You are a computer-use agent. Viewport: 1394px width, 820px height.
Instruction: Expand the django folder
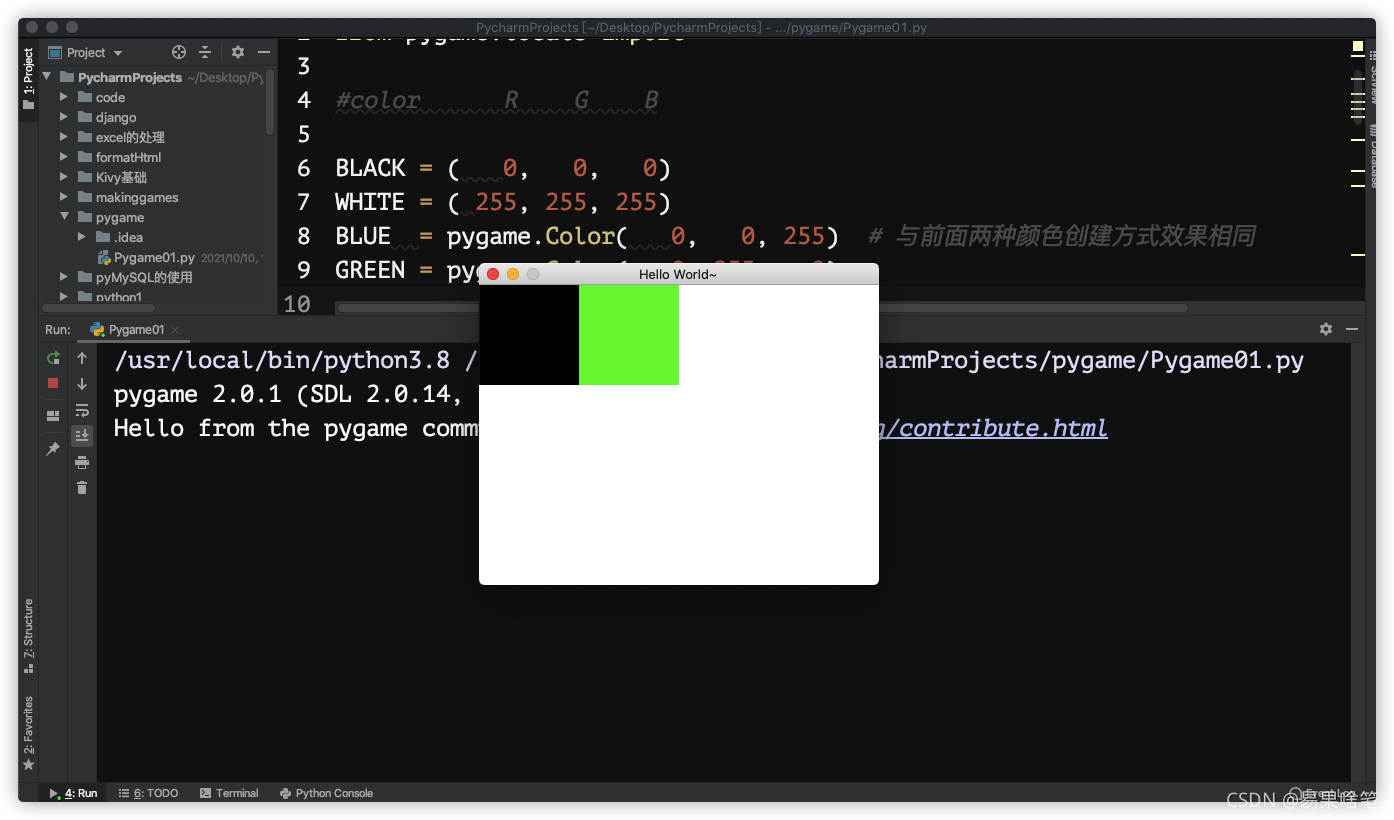[x=63, y=117]
